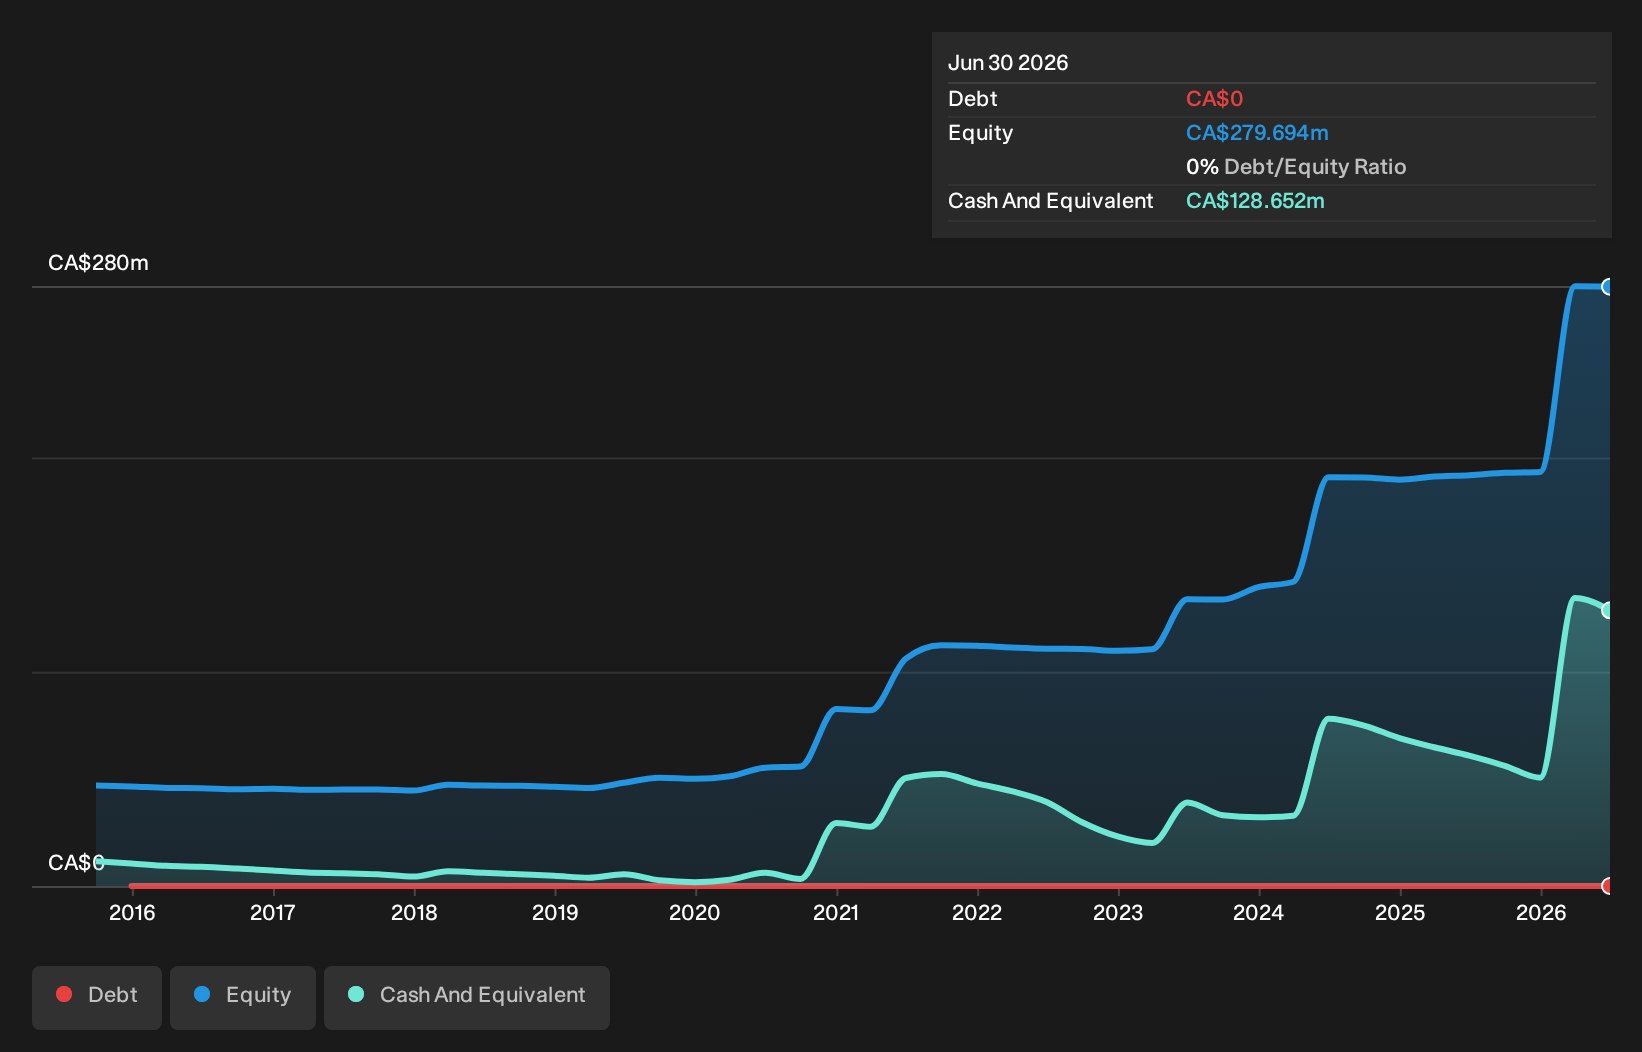Click the 2026 x-axis label
The image size is (1642, 1052).
(x=1541, y=912)
